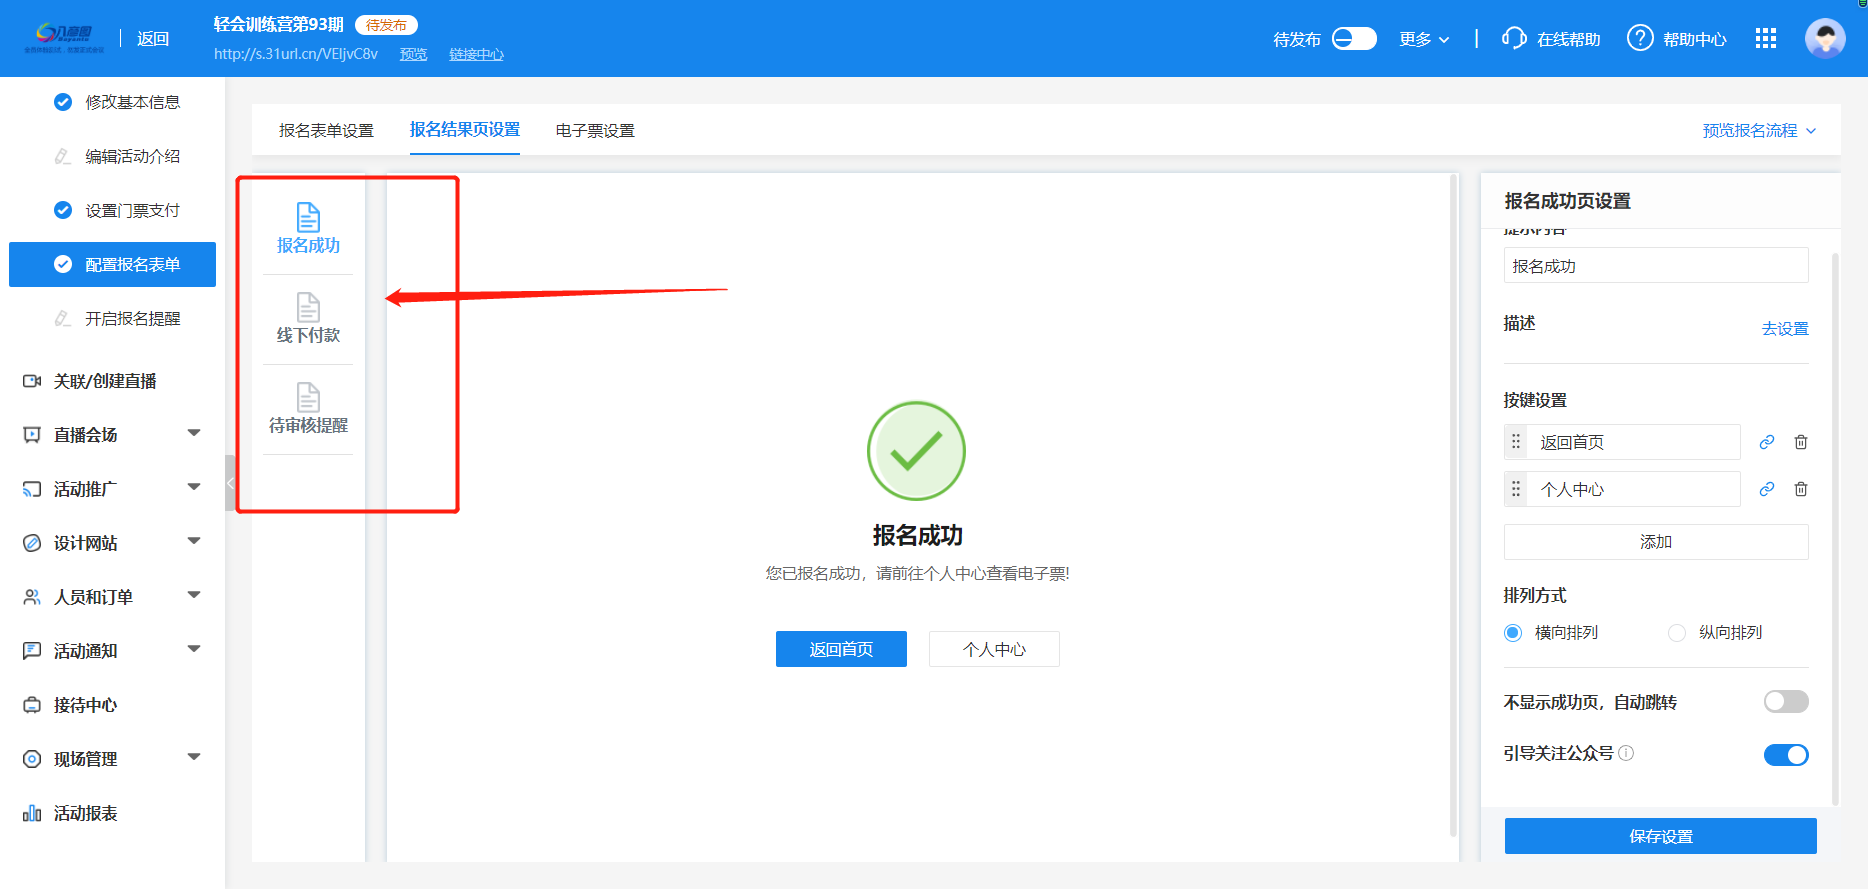Click 去设置 link for 描述
The height and width of the screenshot is (889, 1868).
(1785, 329)
